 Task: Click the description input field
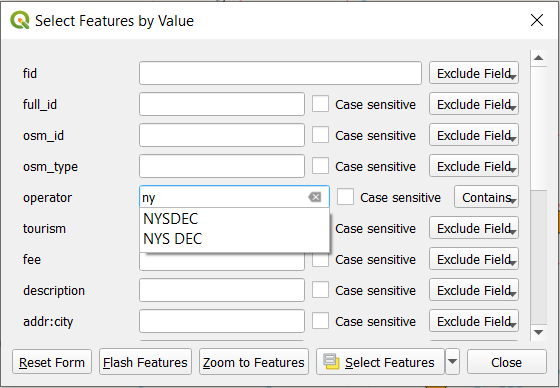click(222, 290)
